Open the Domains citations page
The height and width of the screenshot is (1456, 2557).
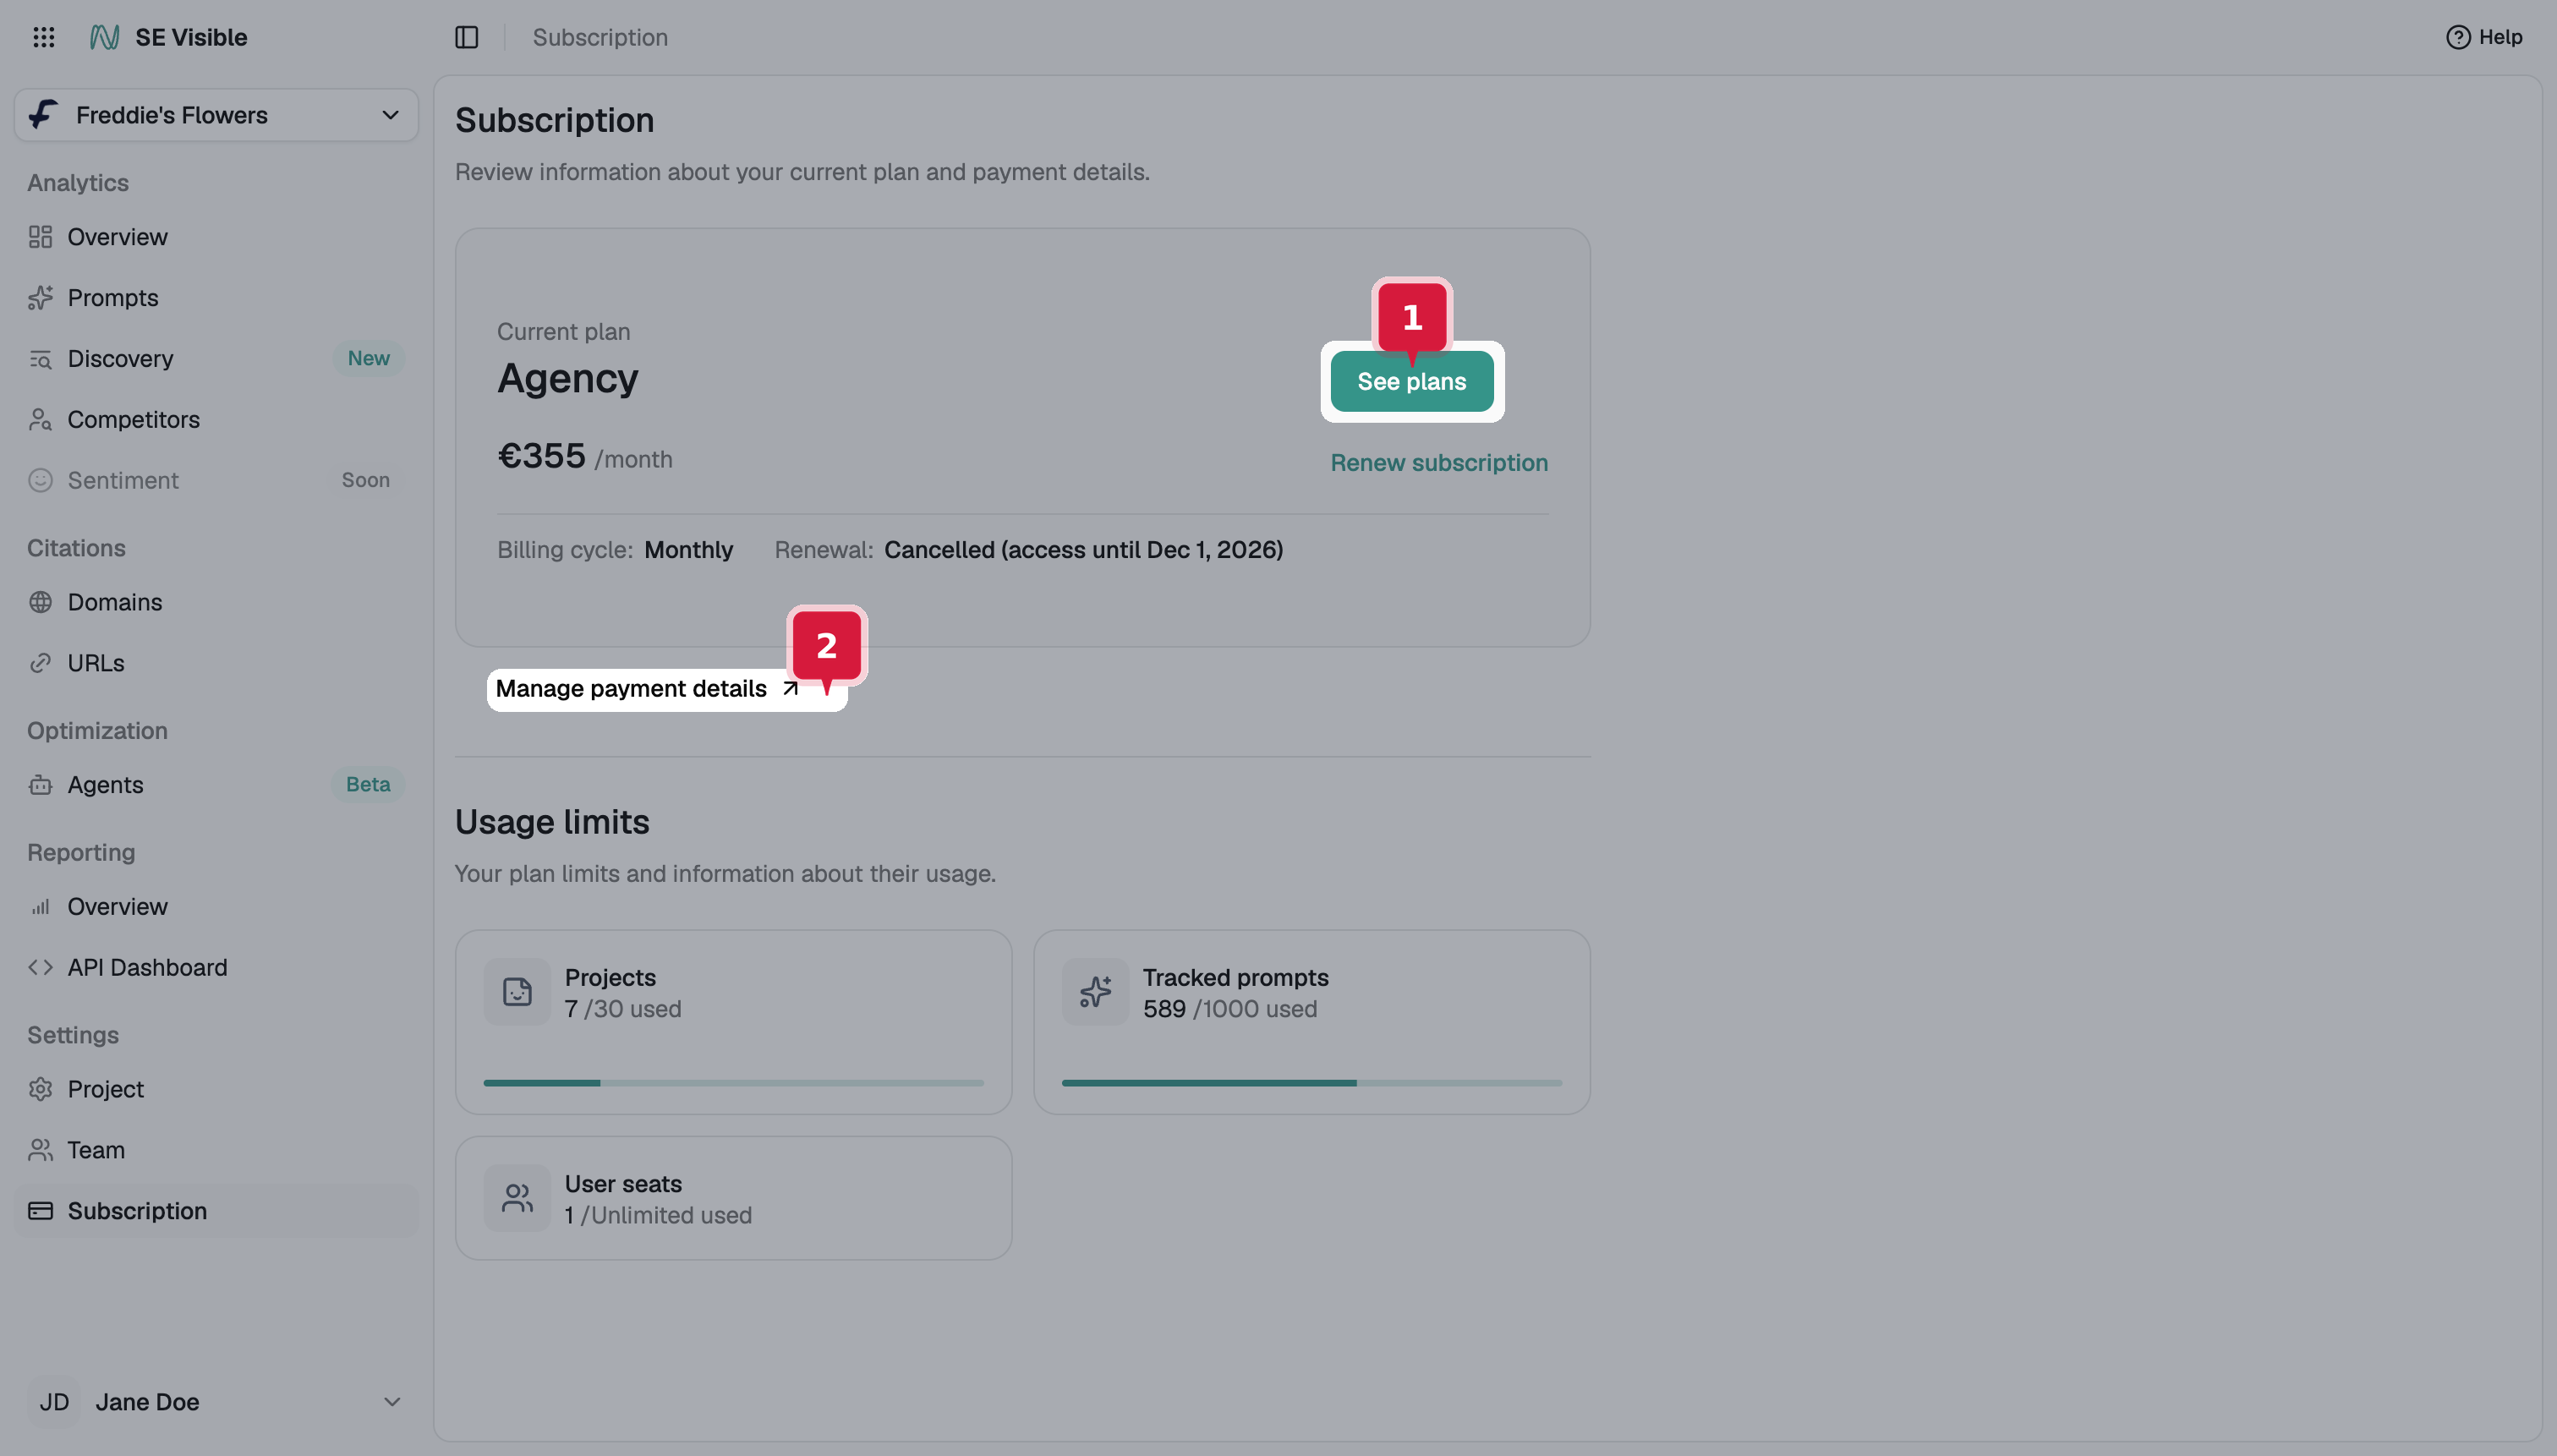tap(215, 602)
